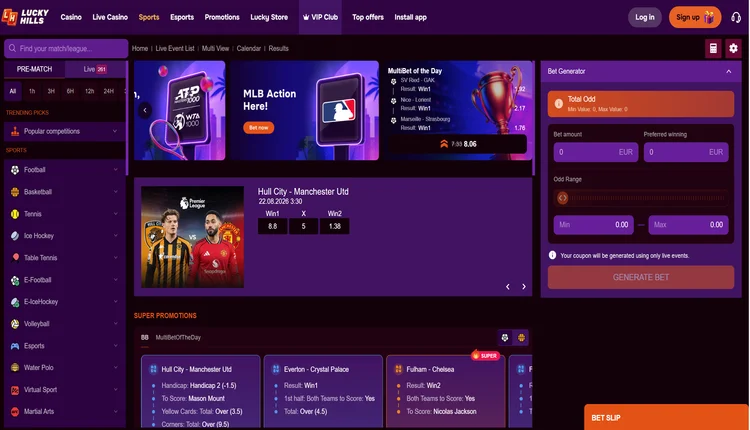
Task: Click the Odd Range slider handle
Action: 562,198
